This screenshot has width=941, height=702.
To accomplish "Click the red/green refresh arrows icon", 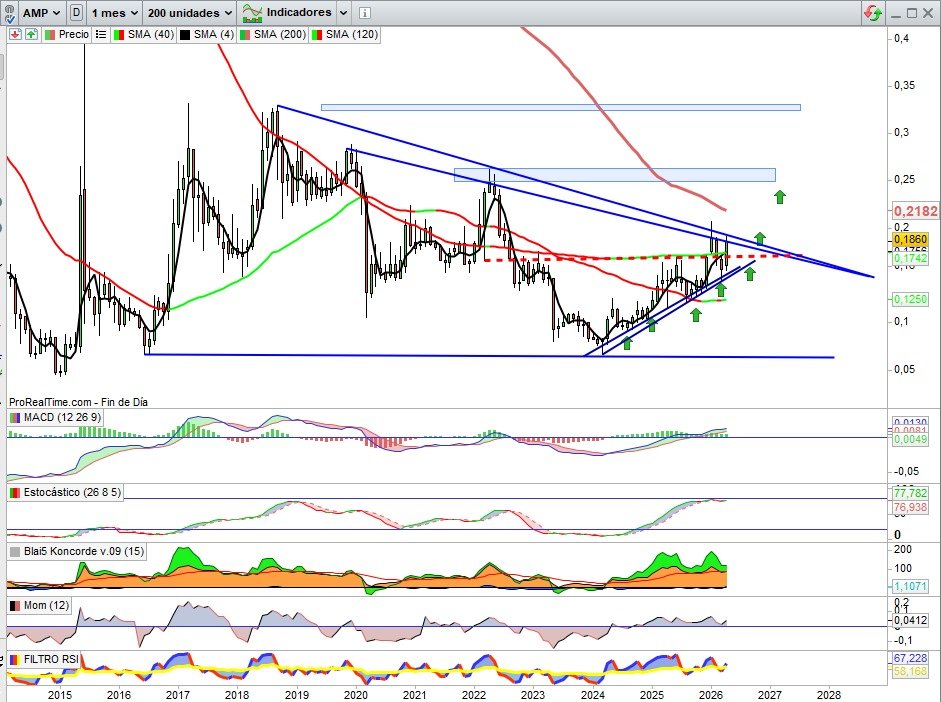I will tap(873, 13).
